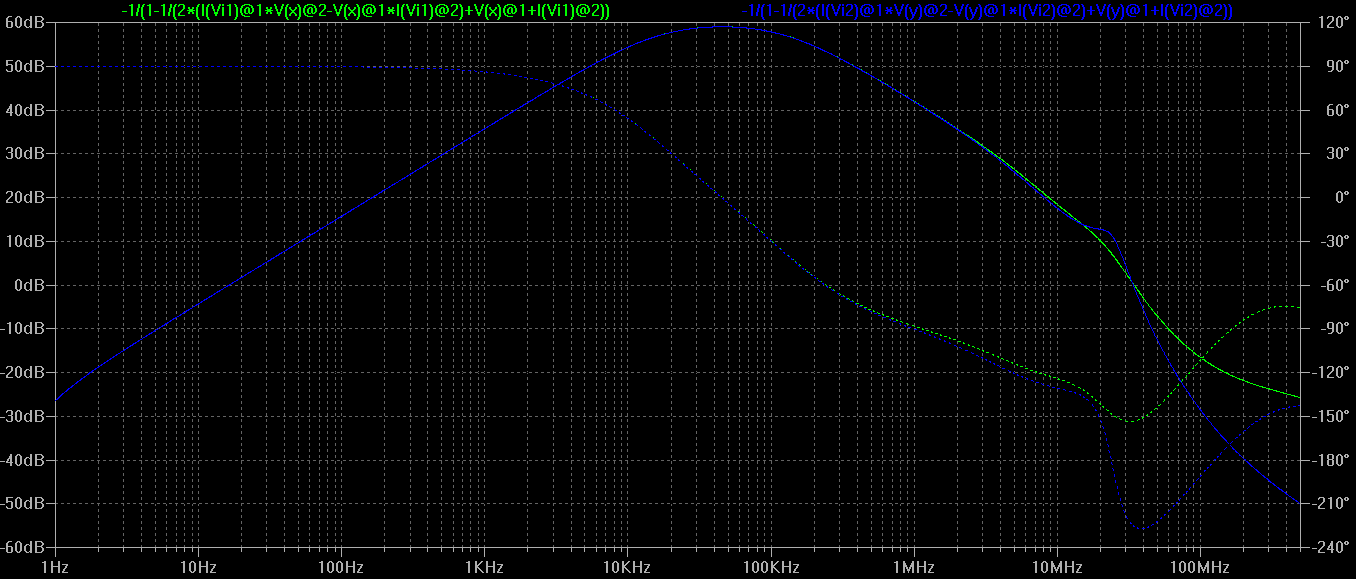
Task: Click the positive 30dB magnitude axis label
Action: tap(24, 153)
